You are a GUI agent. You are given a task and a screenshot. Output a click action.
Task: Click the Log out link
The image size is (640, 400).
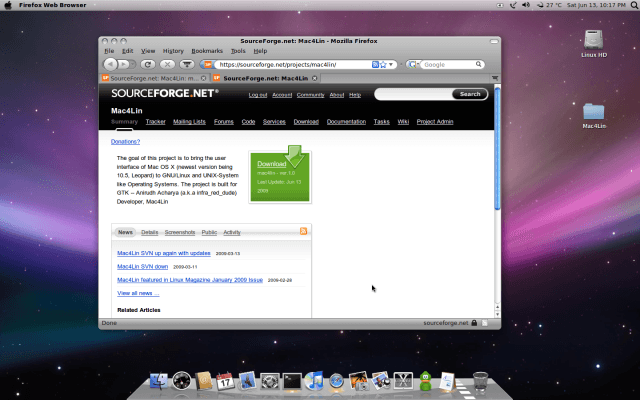pyautogui.click(x=258, y=95)
